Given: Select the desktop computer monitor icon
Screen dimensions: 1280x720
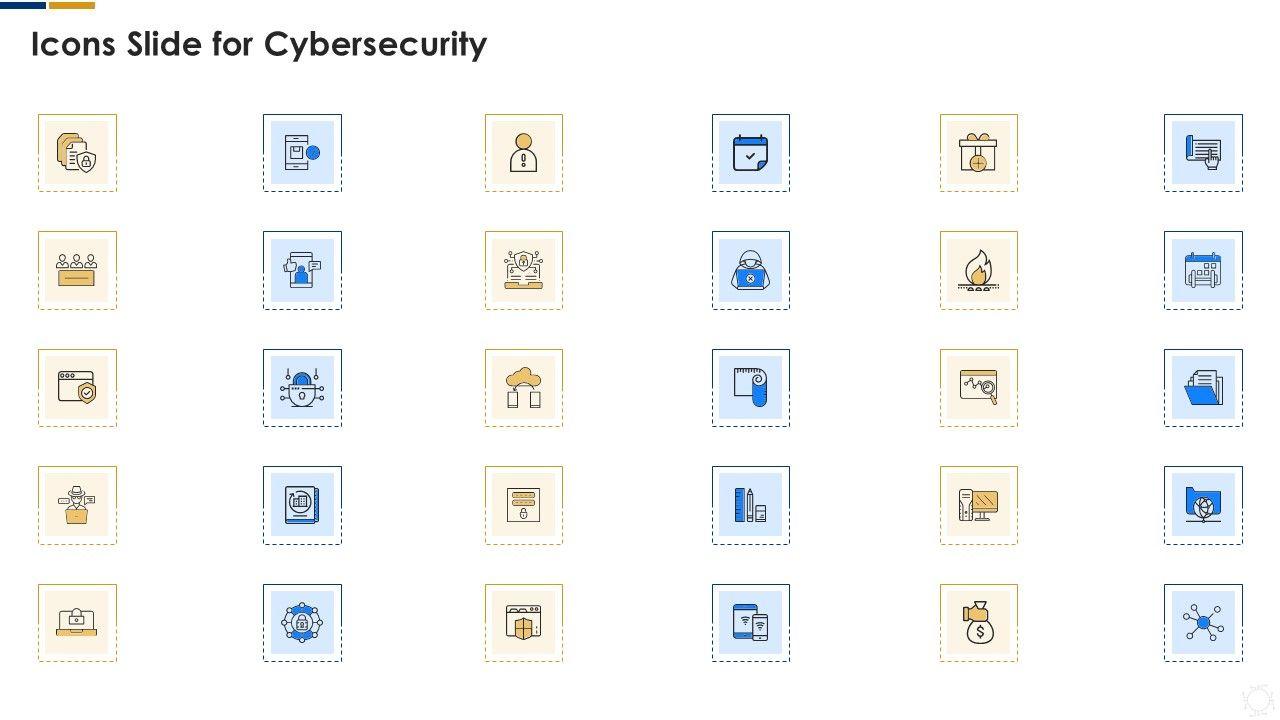Looking at the screenshot, I should (978, 505).
